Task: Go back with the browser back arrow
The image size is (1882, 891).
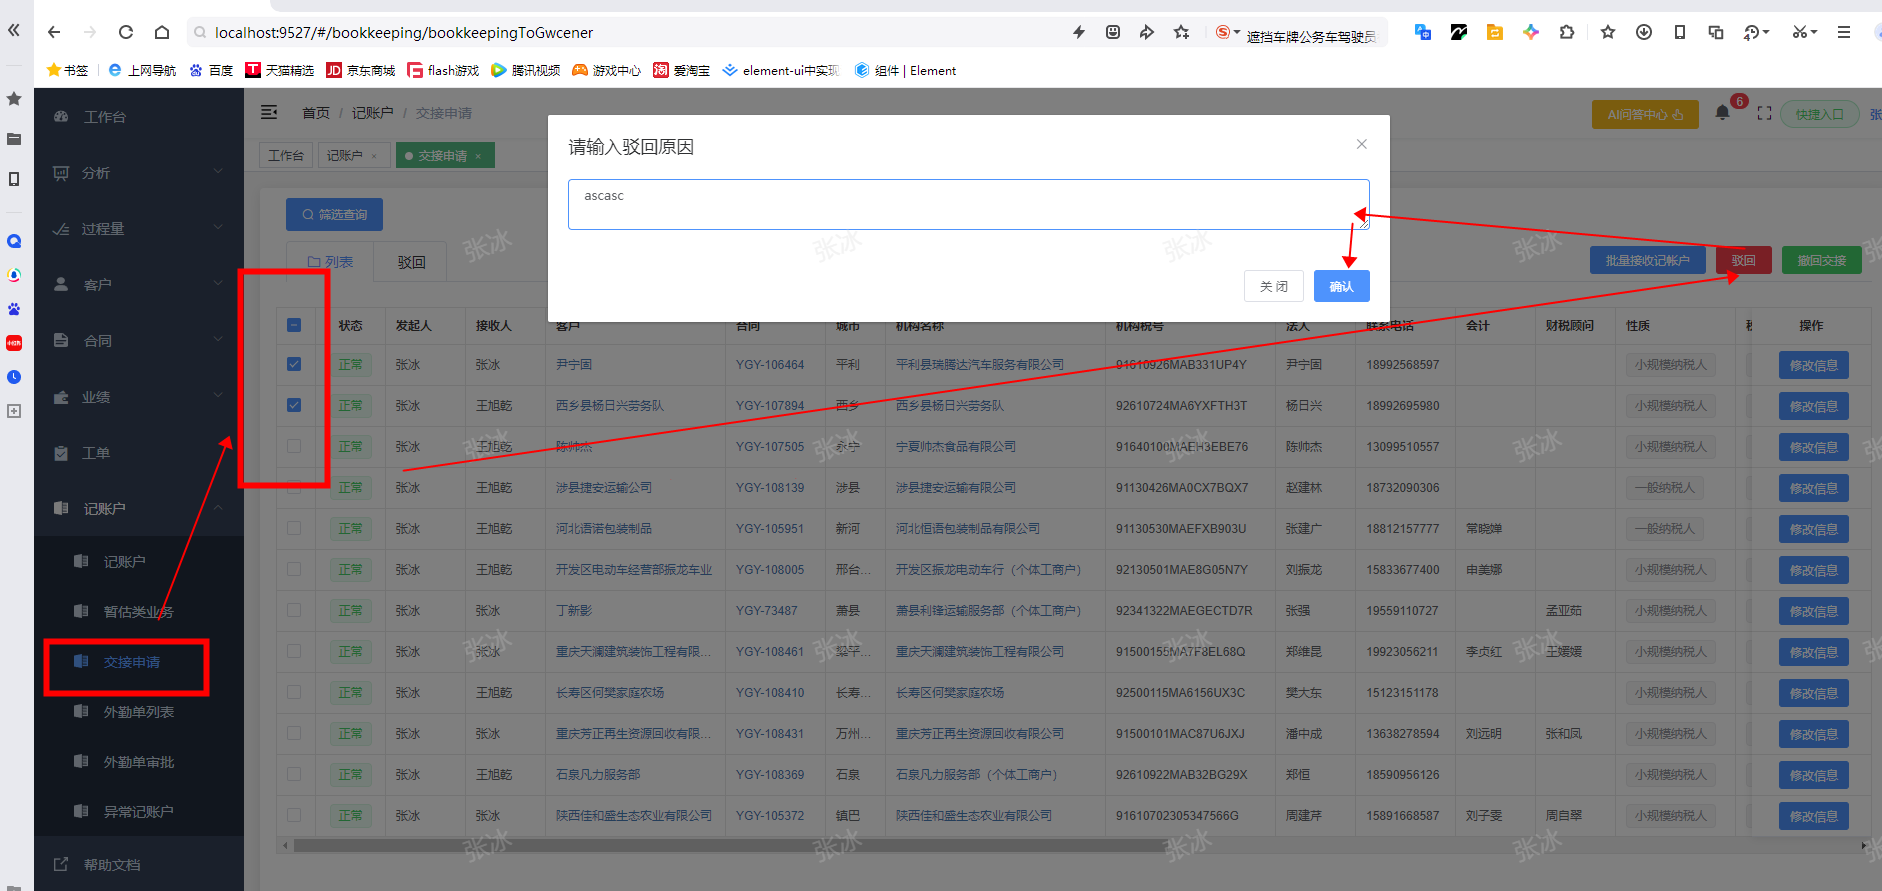Action: [54, 32]
